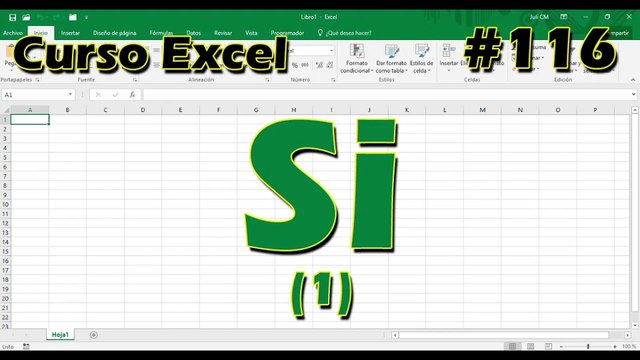The image size is (640, 360).
Task: Switch to the Revisar tab
Action: point(223,33)
